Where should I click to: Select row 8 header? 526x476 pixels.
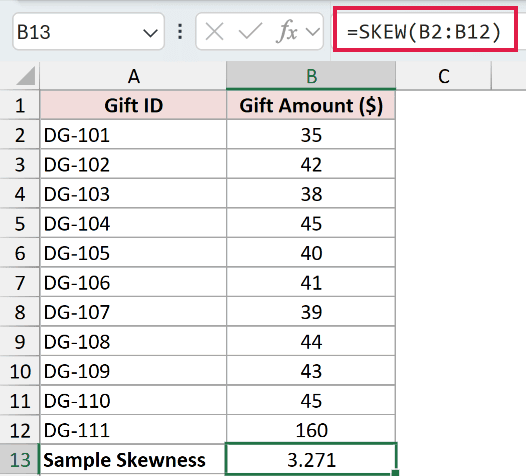click(20, 312)
